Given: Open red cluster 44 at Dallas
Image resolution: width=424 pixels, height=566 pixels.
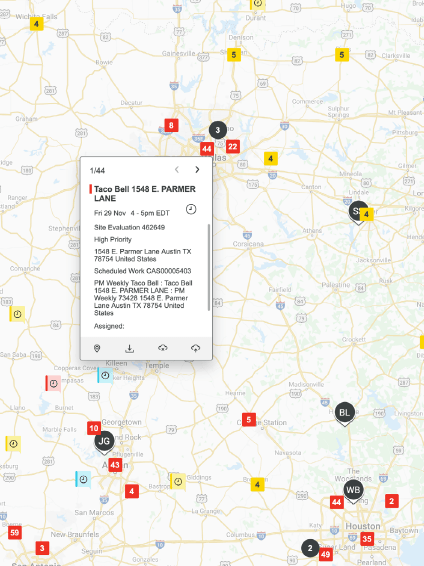Looking at the screenshot, I should click(x=207, y=149).
